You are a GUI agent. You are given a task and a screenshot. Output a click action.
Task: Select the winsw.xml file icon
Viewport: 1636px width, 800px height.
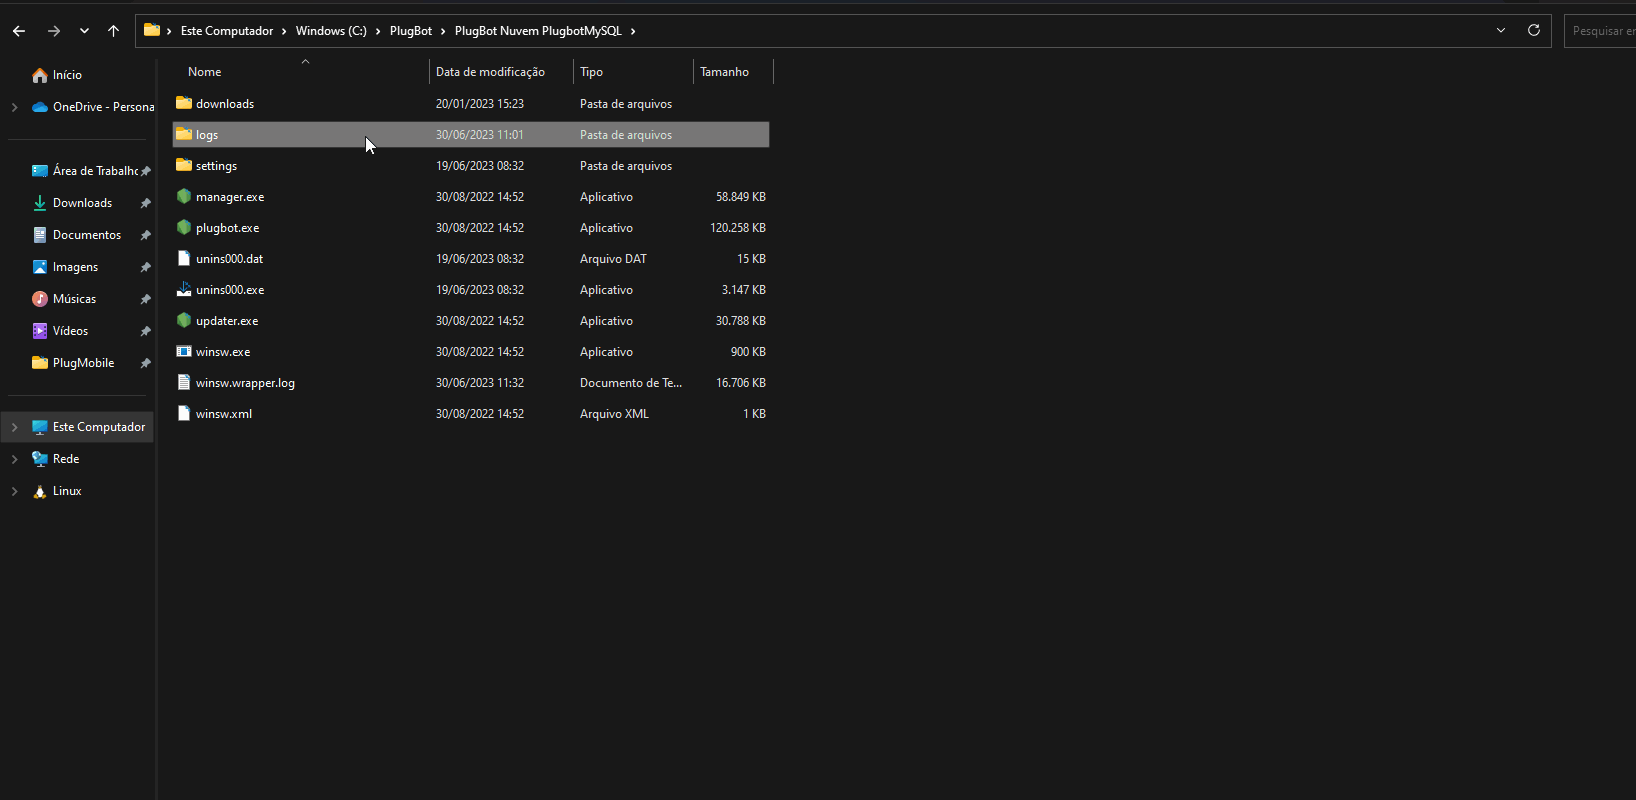pyautogui.click(x=184, y=413)
